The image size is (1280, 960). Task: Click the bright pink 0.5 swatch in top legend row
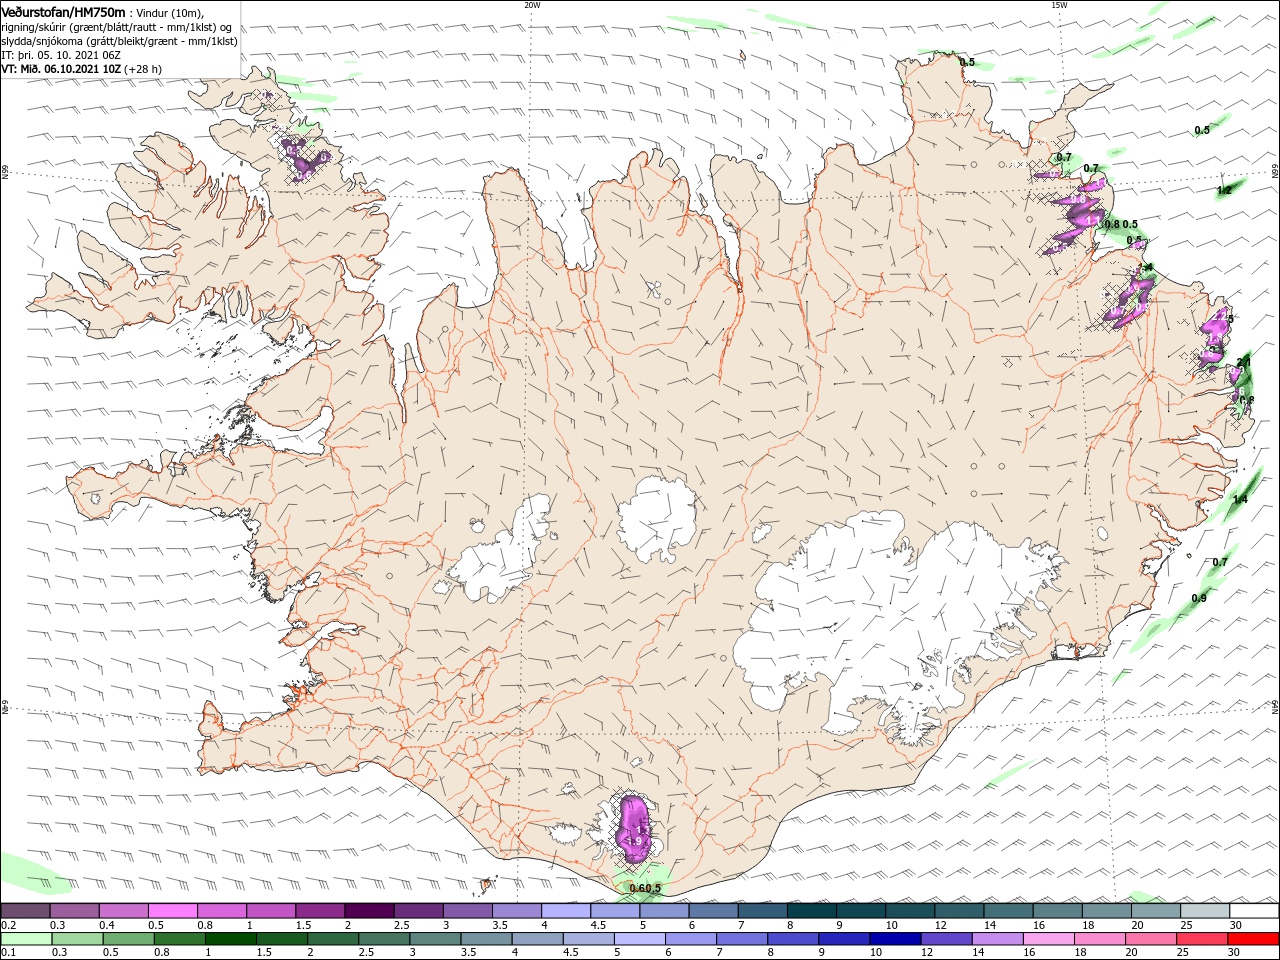point(172,911)
